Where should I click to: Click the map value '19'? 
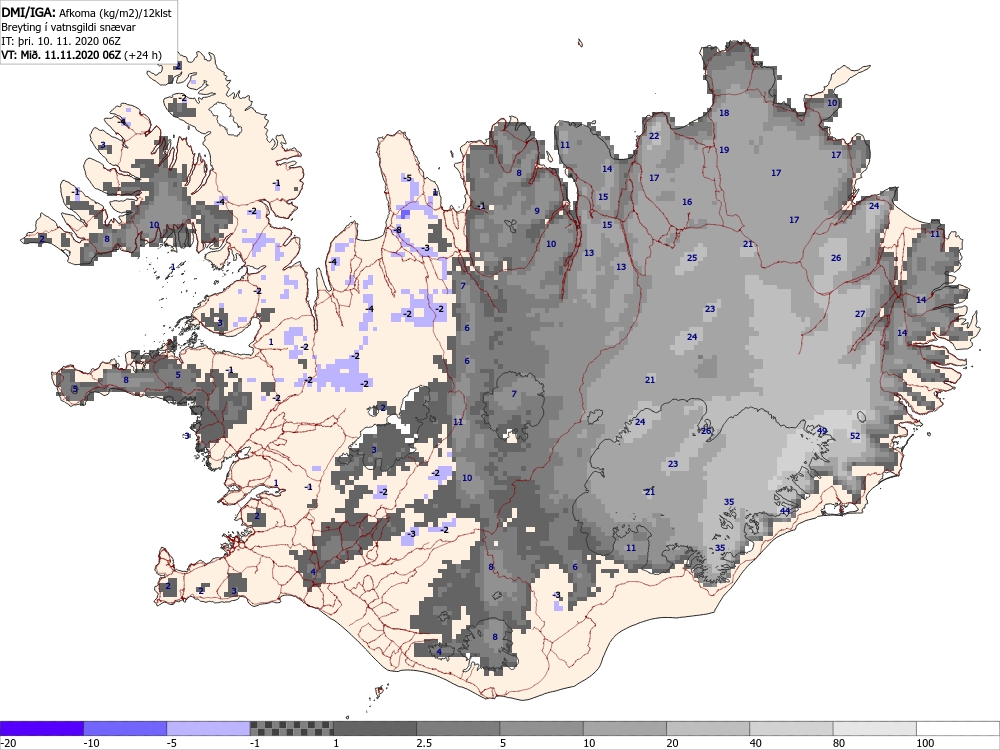(724, 150)
